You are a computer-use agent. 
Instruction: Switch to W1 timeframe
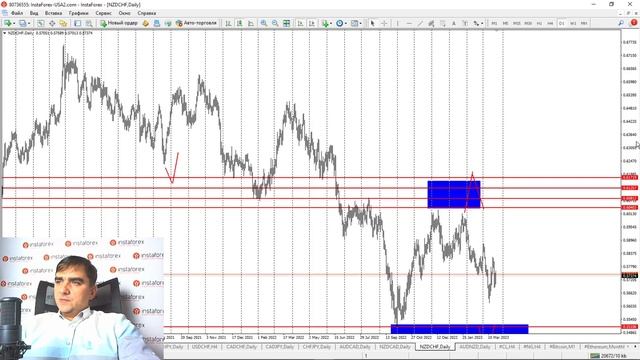click(x=573, y=23)
